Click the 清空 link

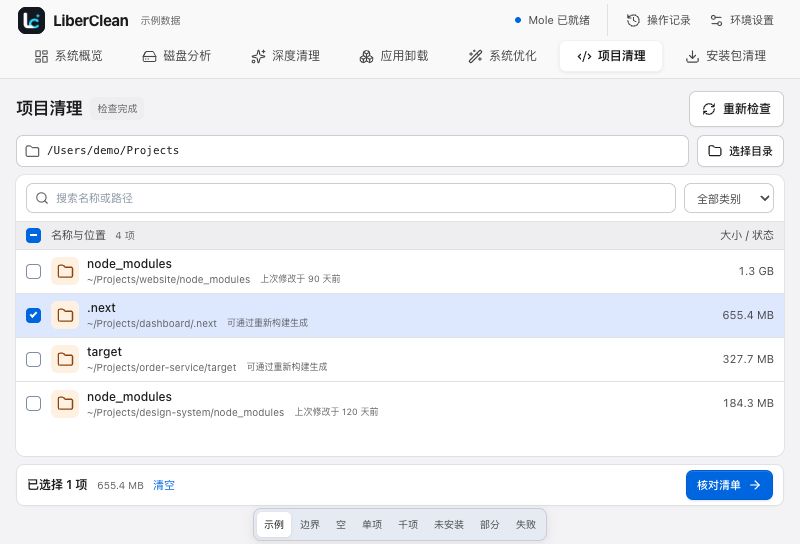[164, 485]
